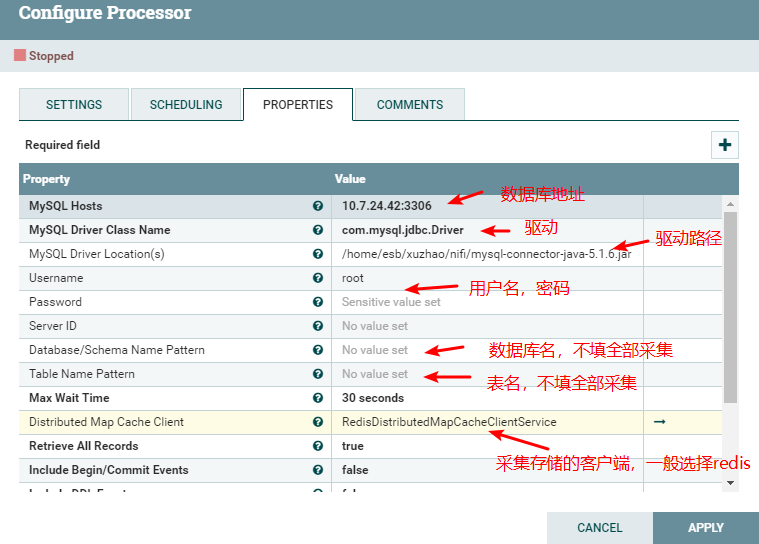
Task: Select the PROPERTIES tab
Action: 298,105
